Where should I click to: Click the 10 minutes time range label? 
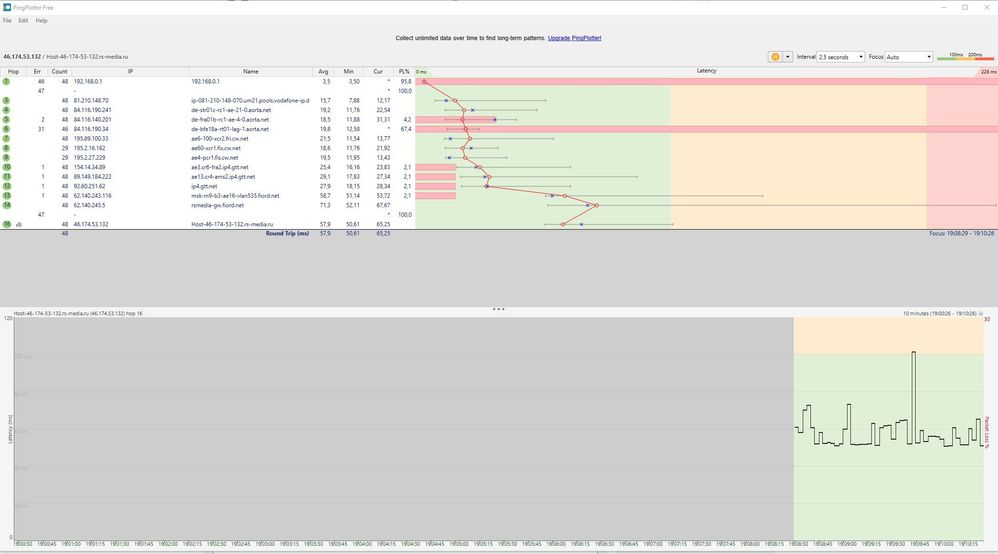pos(939,313)
